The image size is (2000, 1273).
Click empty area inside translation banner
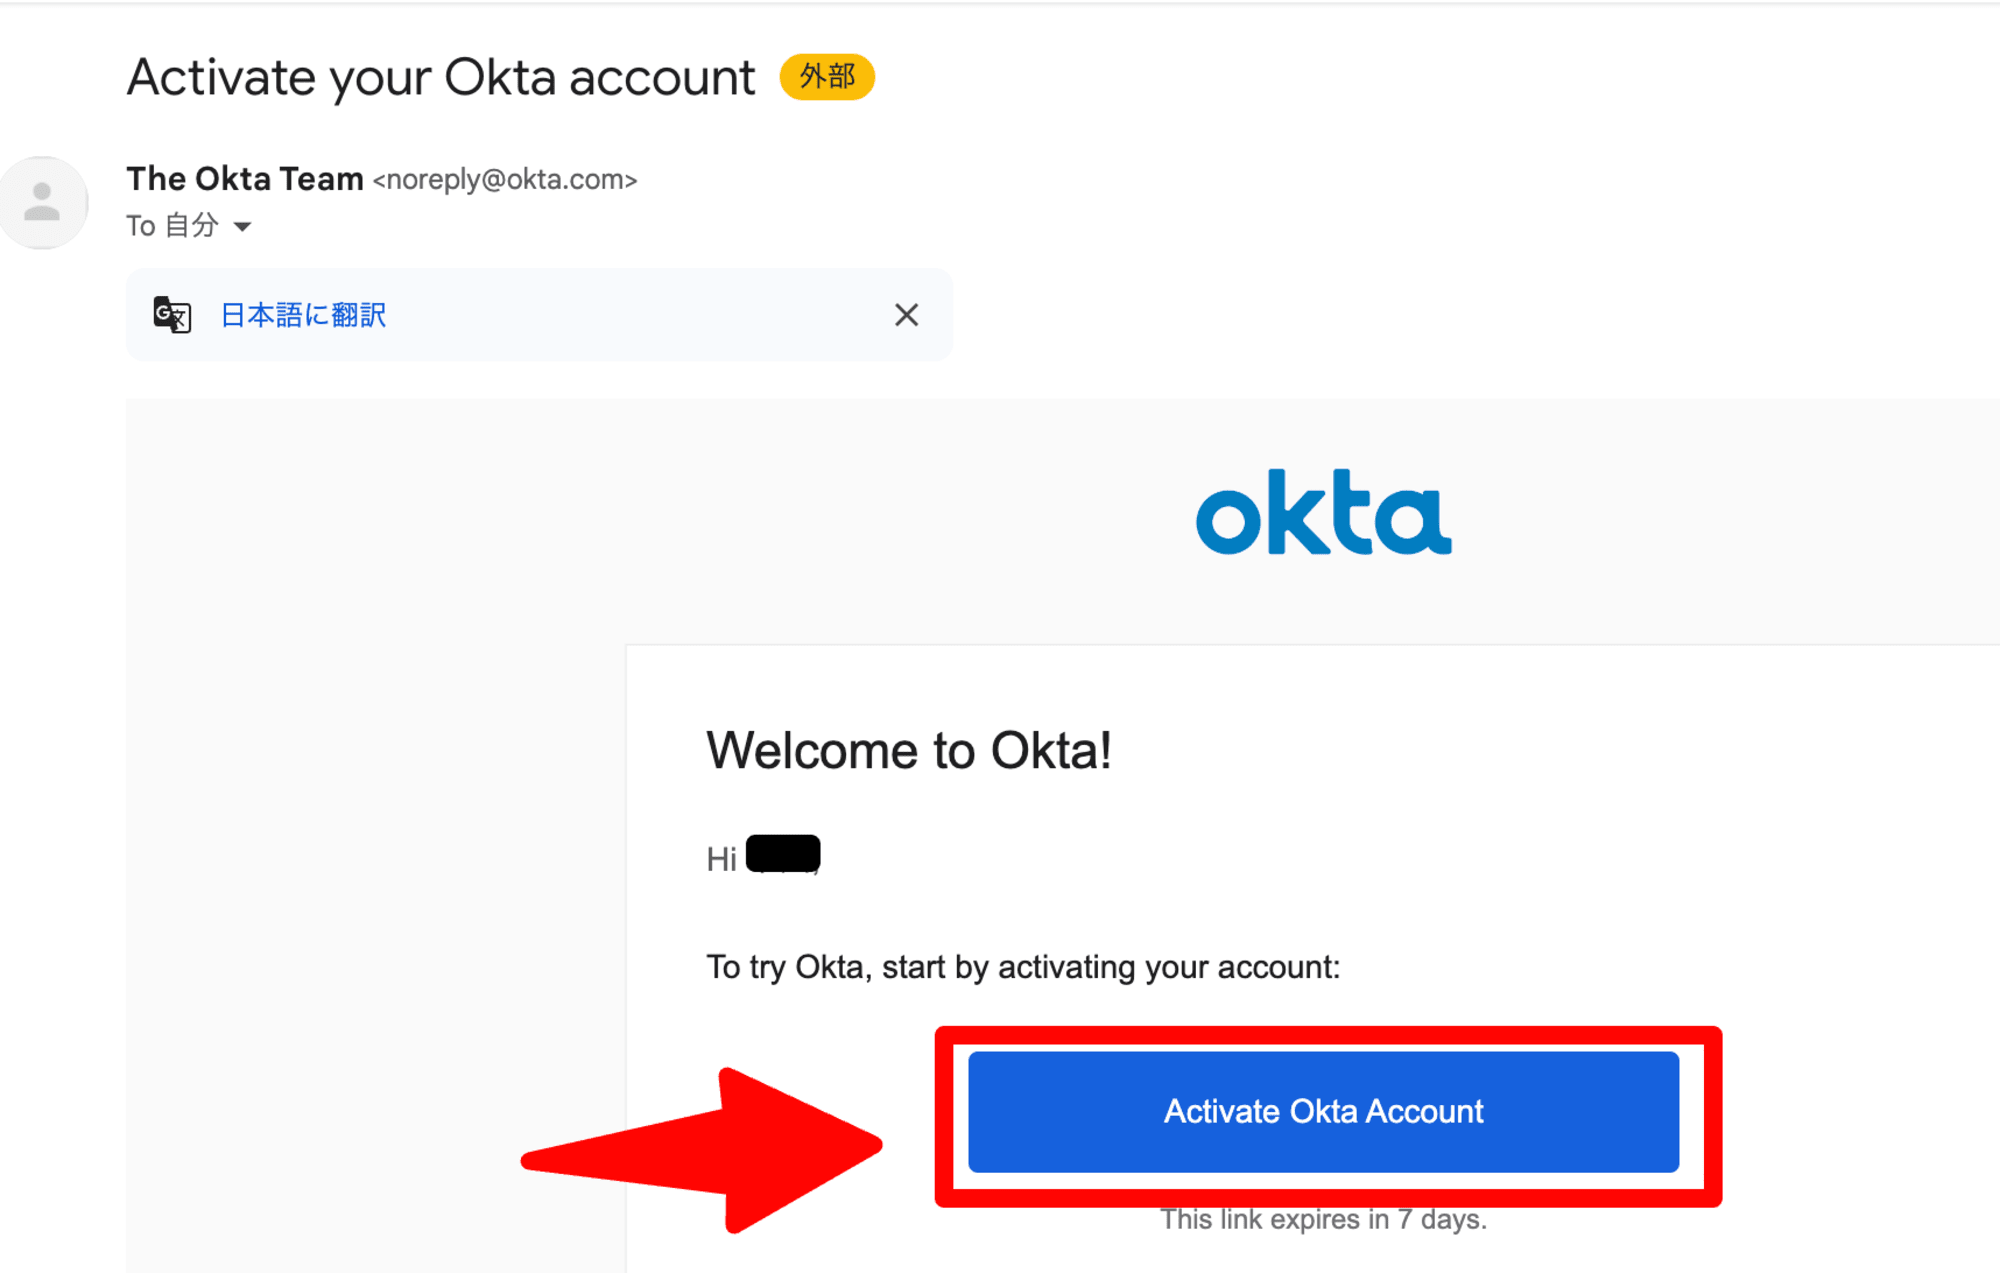(640, 315)
